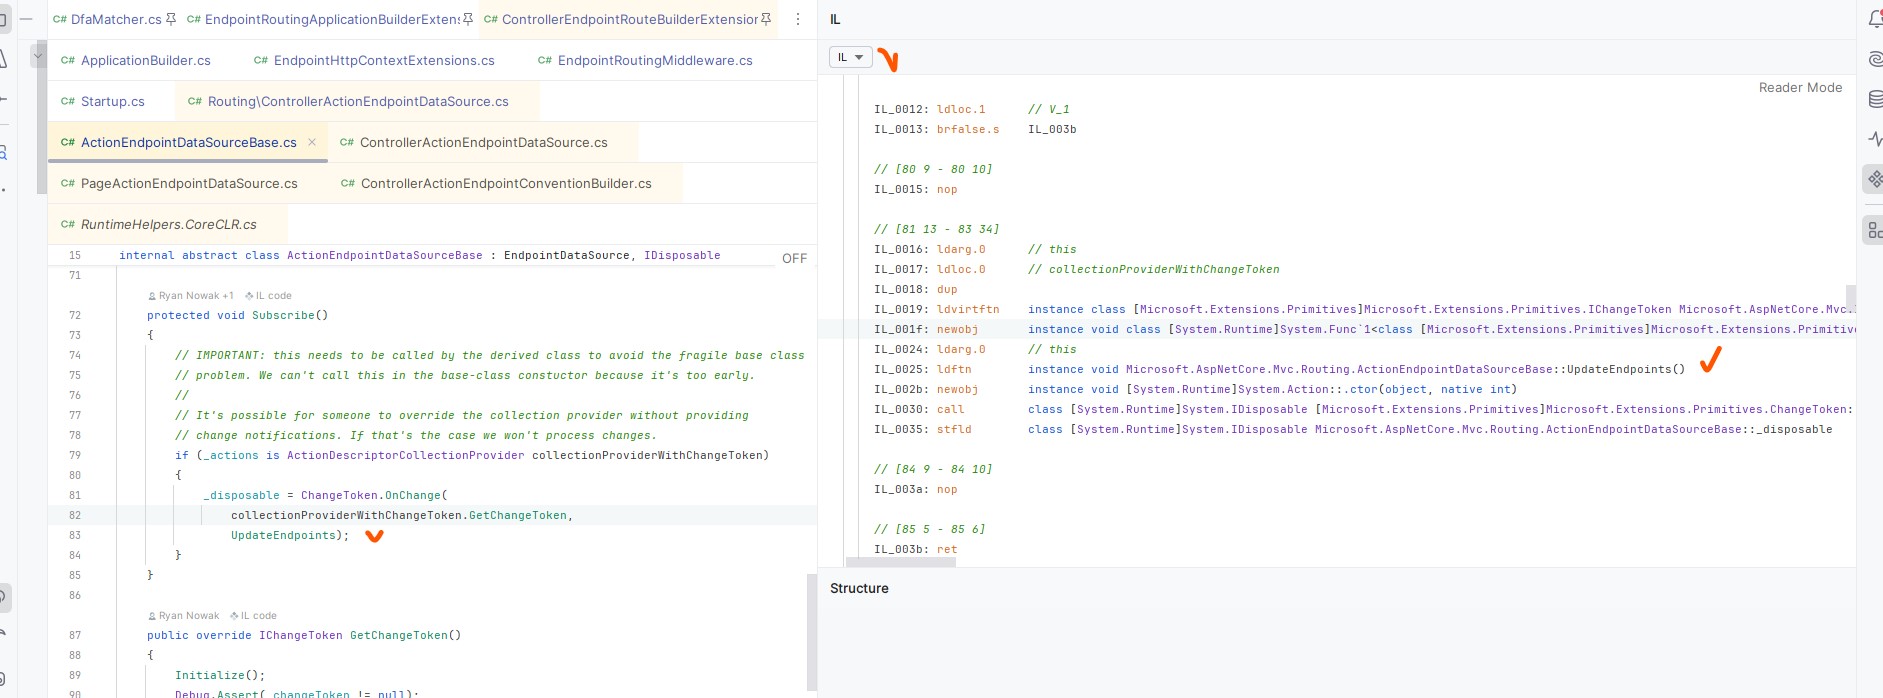Close the ActionEndpointDataSourceBase.cs tab
The height and width of the screenshot is (698, 1883).
[x=312, y=142]
